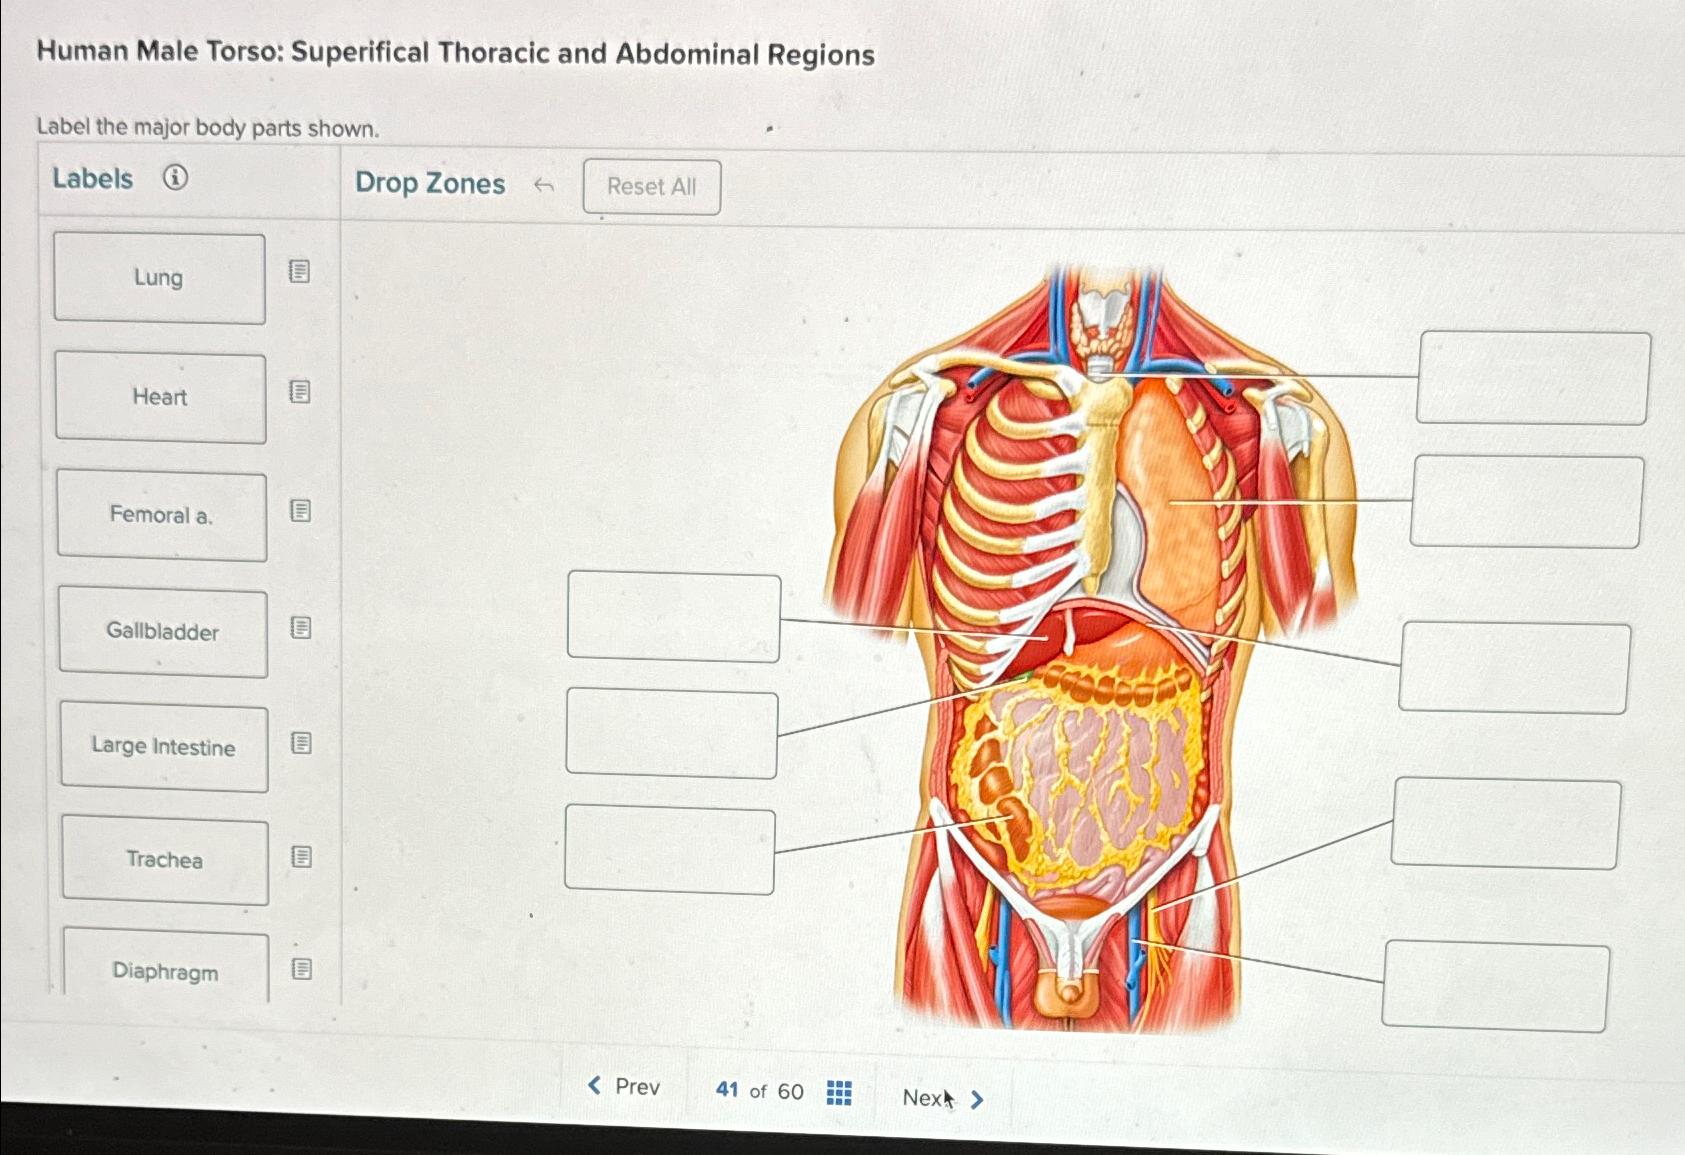Select the Trachea label box

tap(165, 861)
